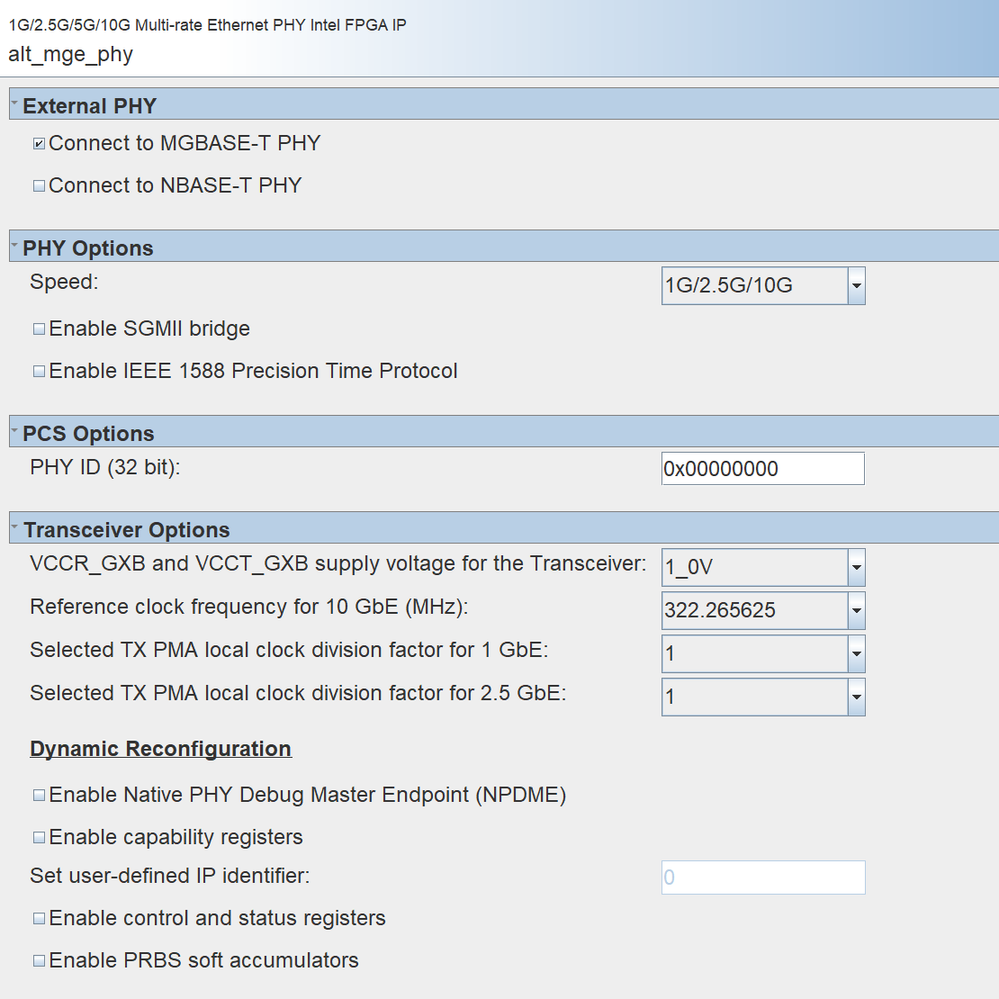Click the user-defined IP identifier field

763,877
